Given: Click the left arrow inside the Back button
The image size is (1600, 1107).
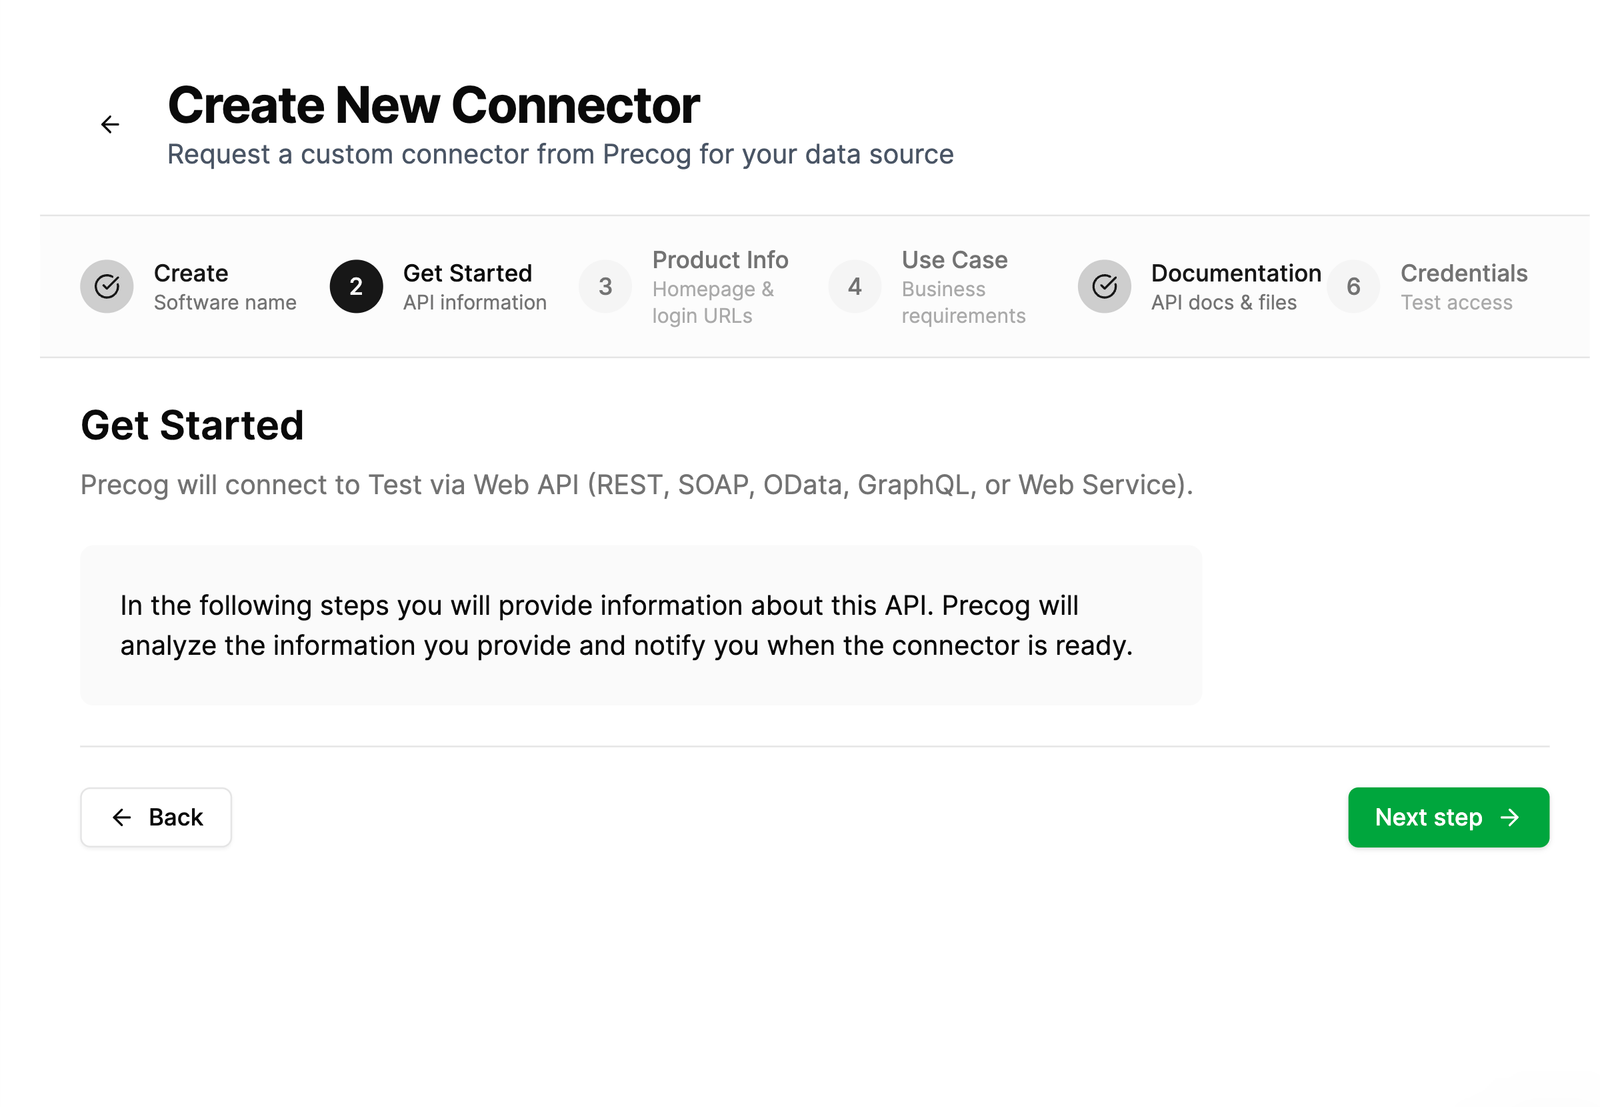Looking at the screenshot, I should [122, 817].
